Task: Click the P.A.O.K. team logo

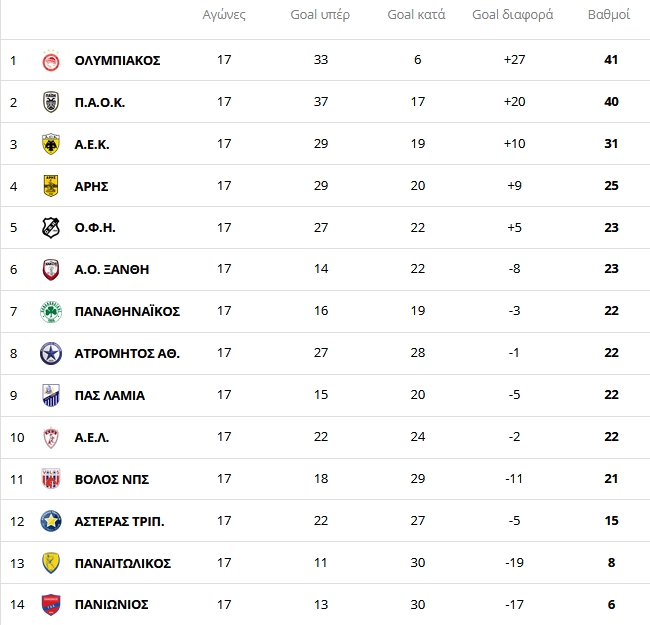Action: click(51, 102)
